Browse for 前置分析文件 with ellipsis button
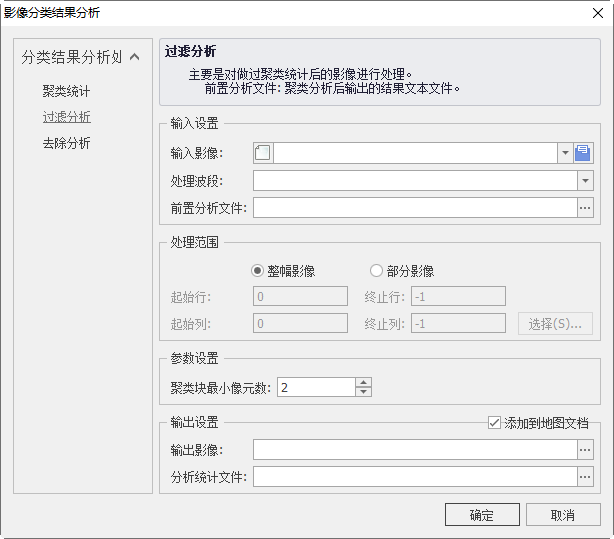This screenshot has width=614, height=539. point(585,208)
